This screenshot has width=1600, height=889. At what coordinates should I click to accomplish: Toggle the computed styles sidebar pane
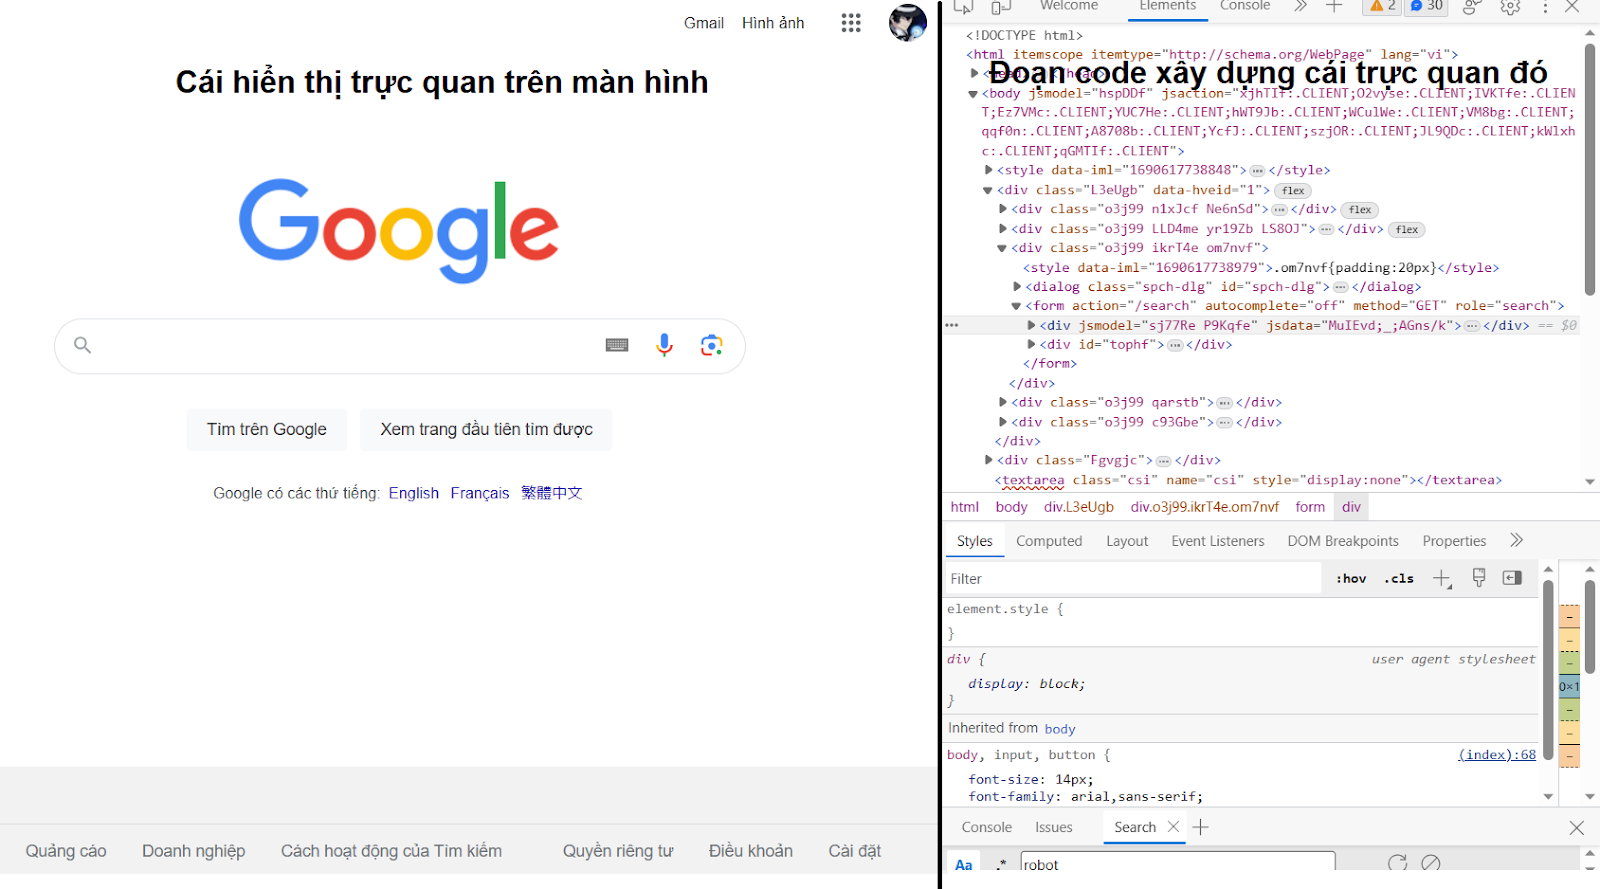click(1512, 577)
